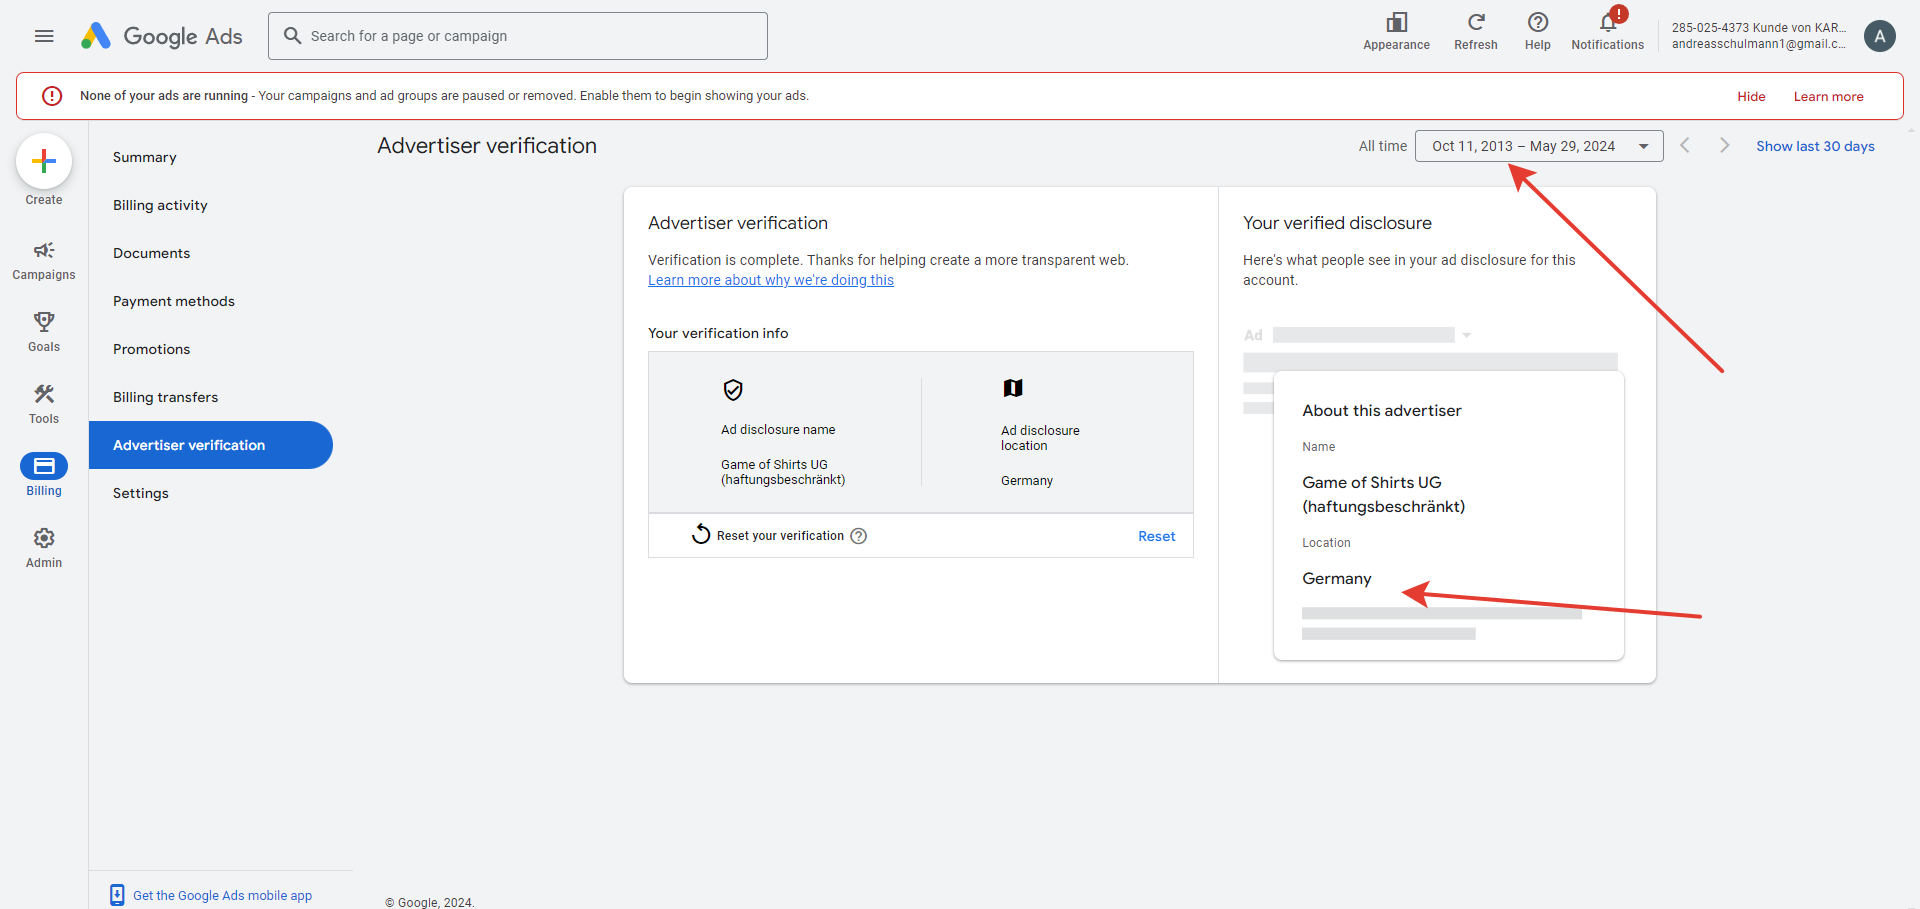Open Summary billing page

pyautogui.click(x=145, y=157)
